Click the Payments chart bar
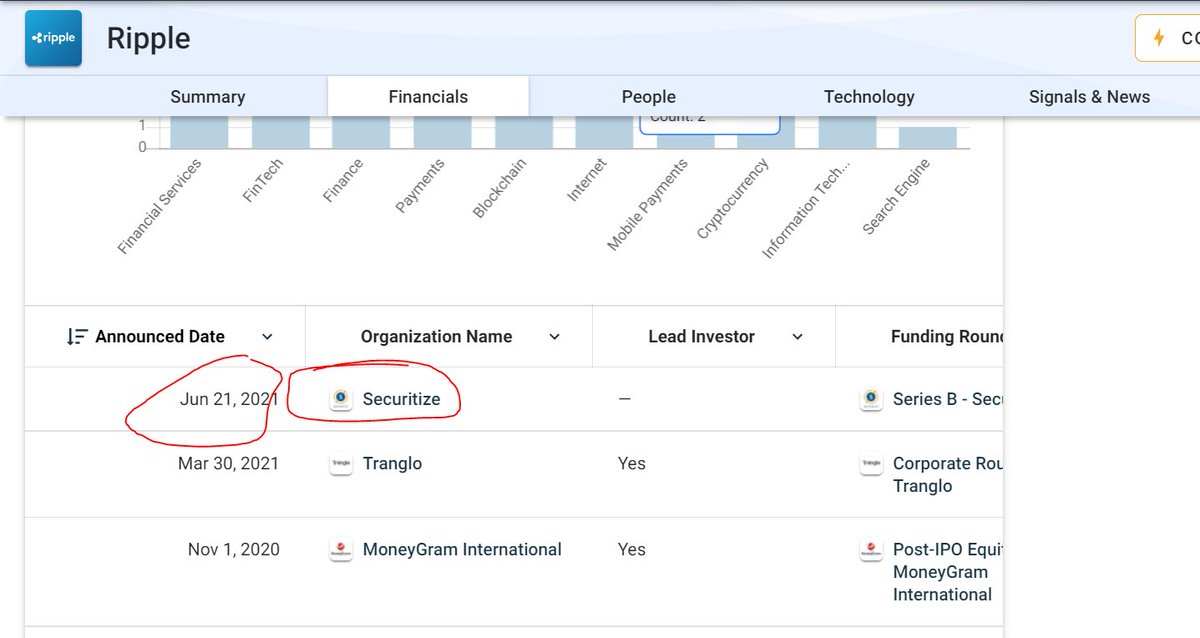Viewport: 1200px width, 638px height. point(442,132)
